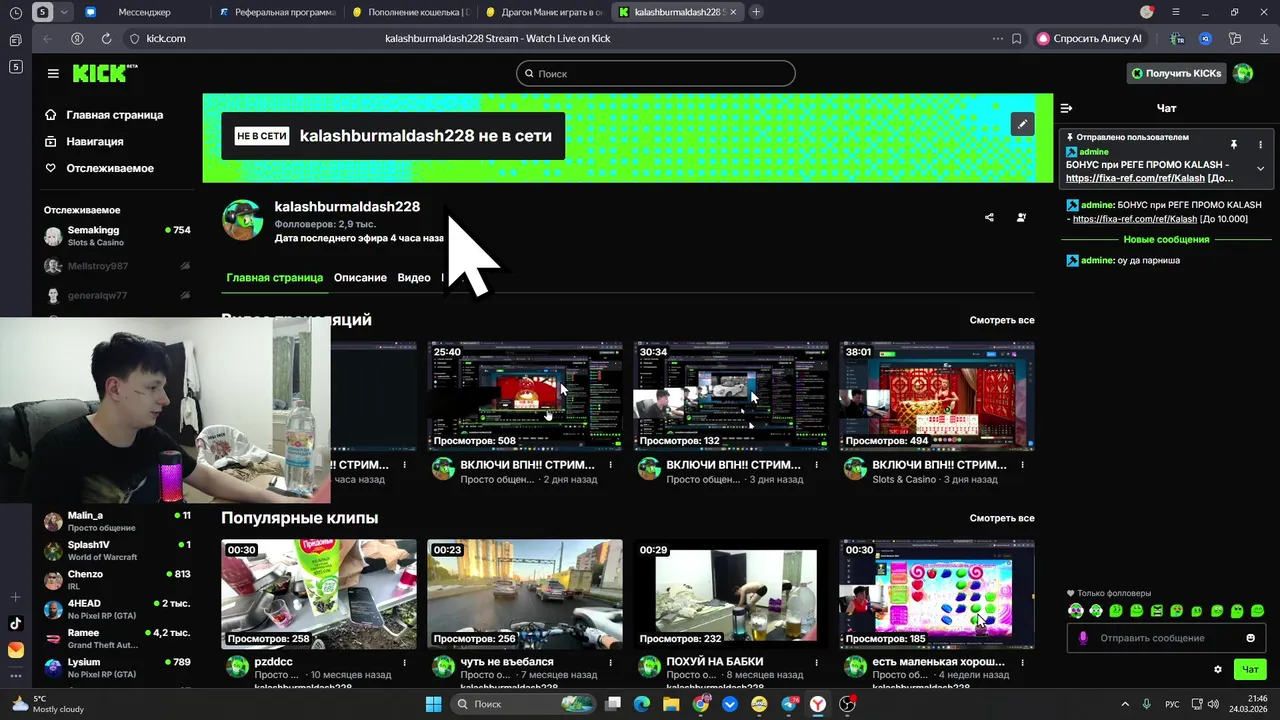Open options for есть маленькая хорош clip
1280x720 pixels.
(x=1023, y=662)
